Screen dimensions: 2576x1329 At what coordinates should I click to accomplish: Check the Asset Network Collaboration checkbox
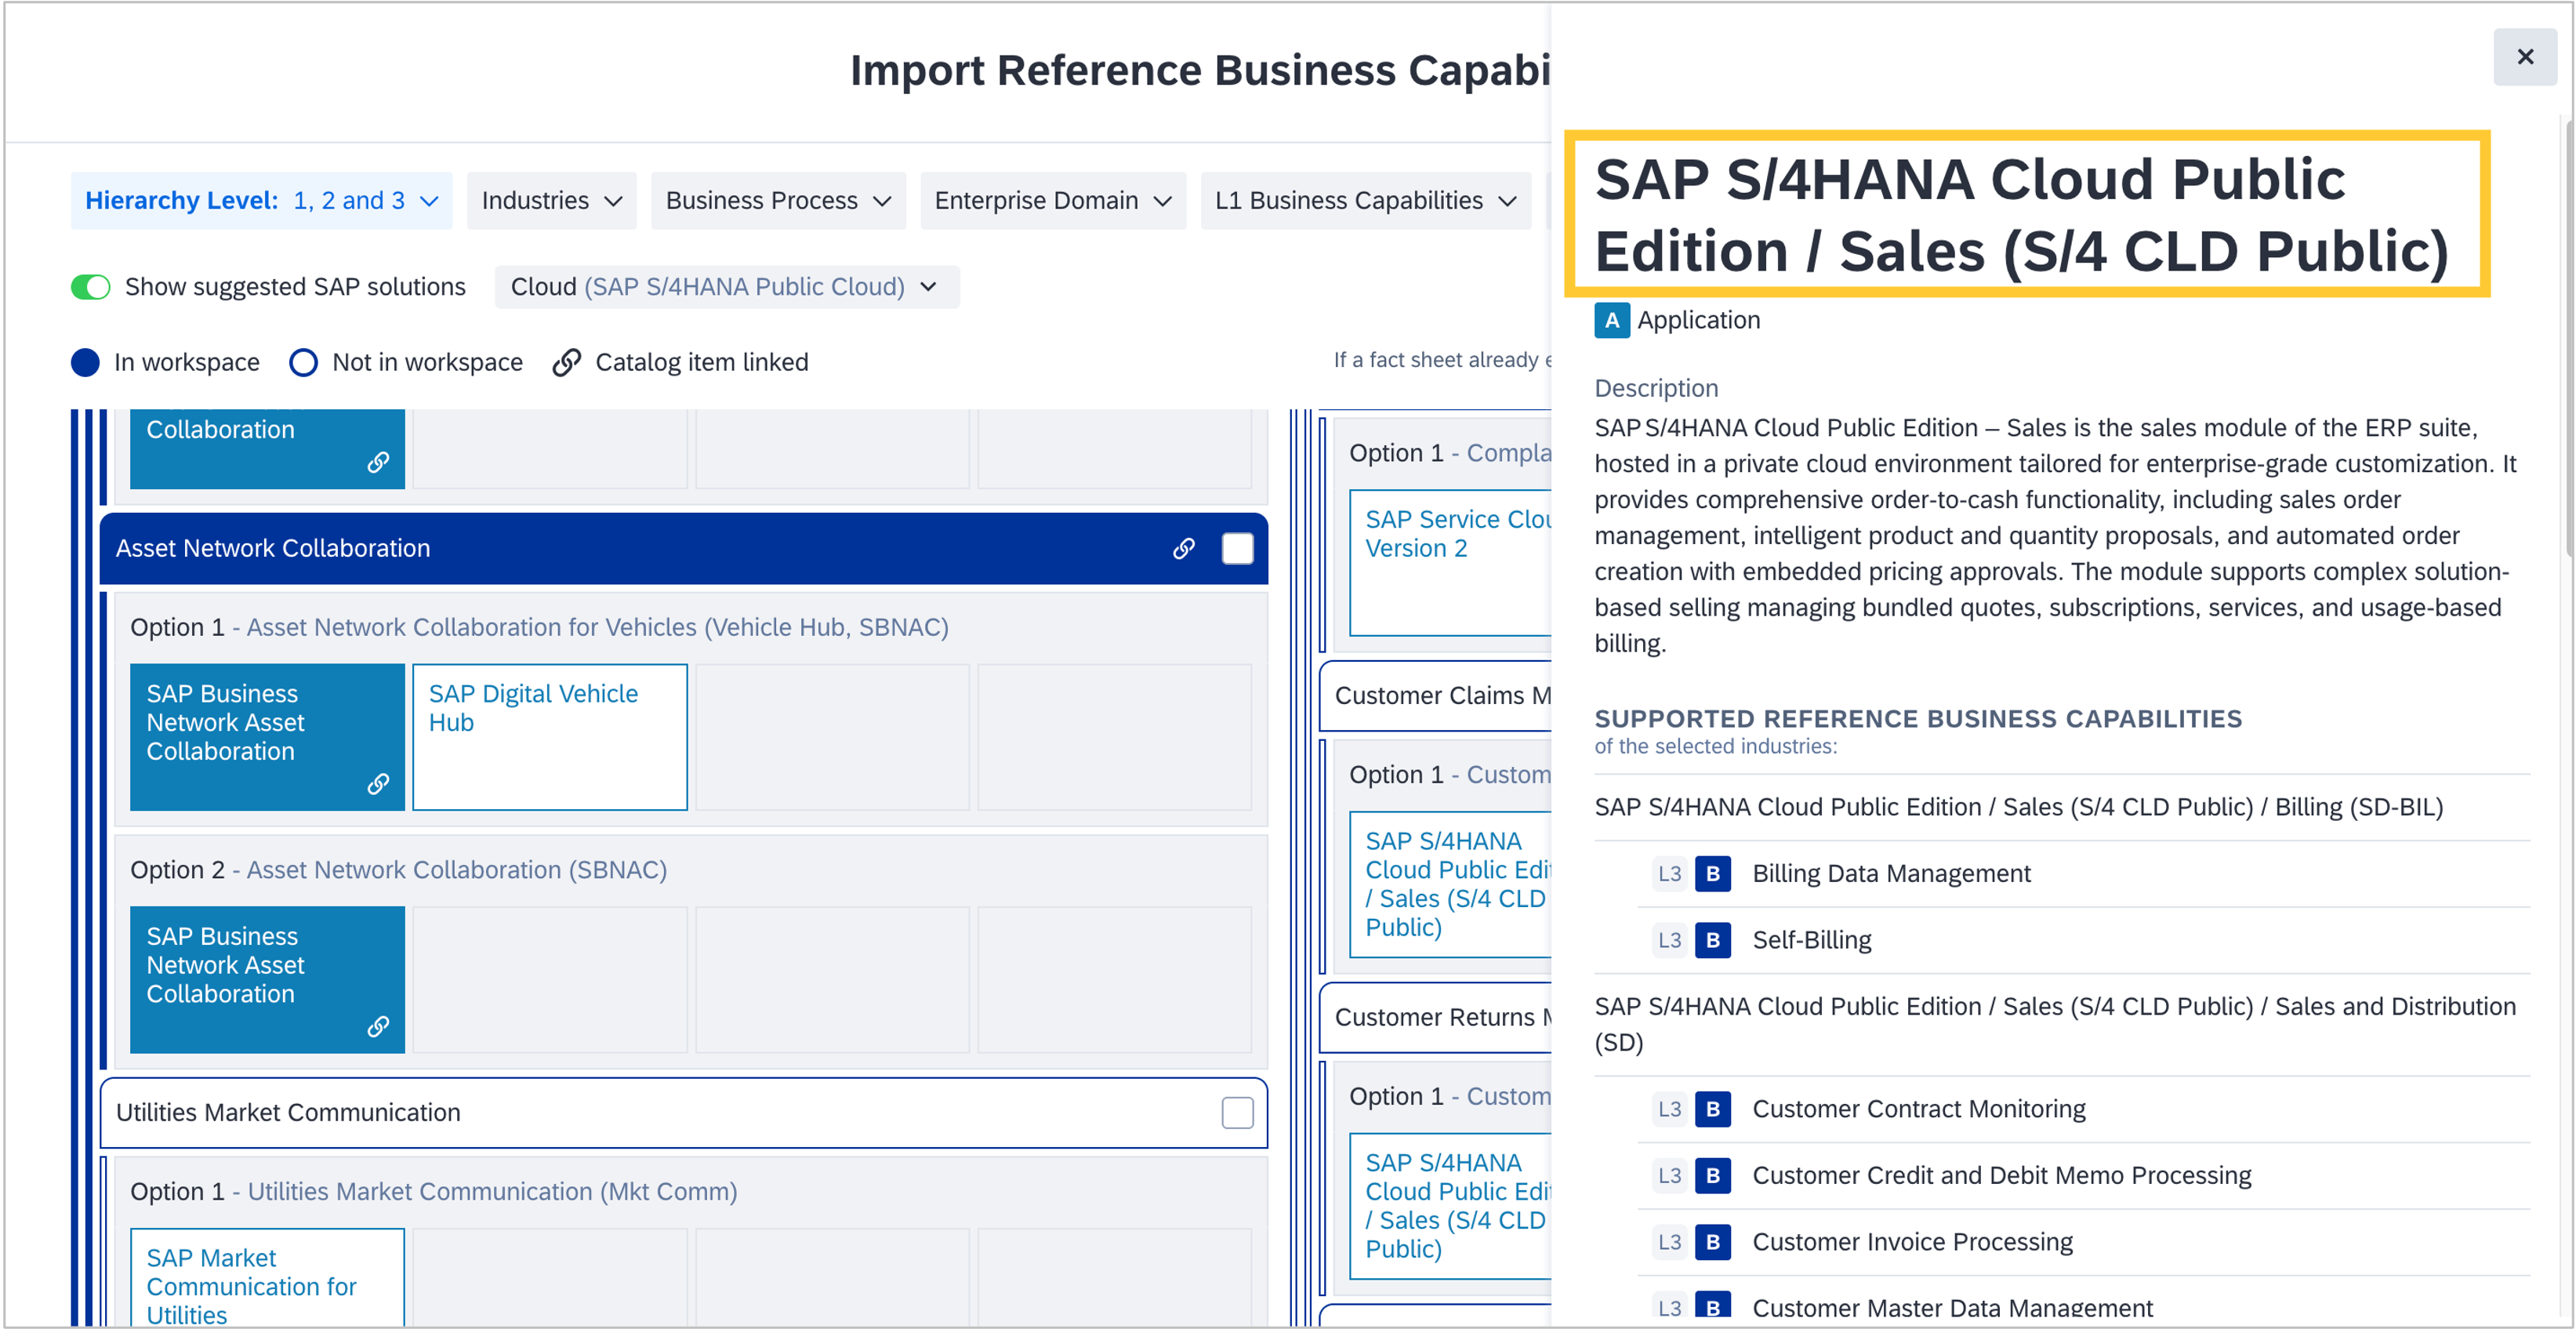coord(1237,548)
